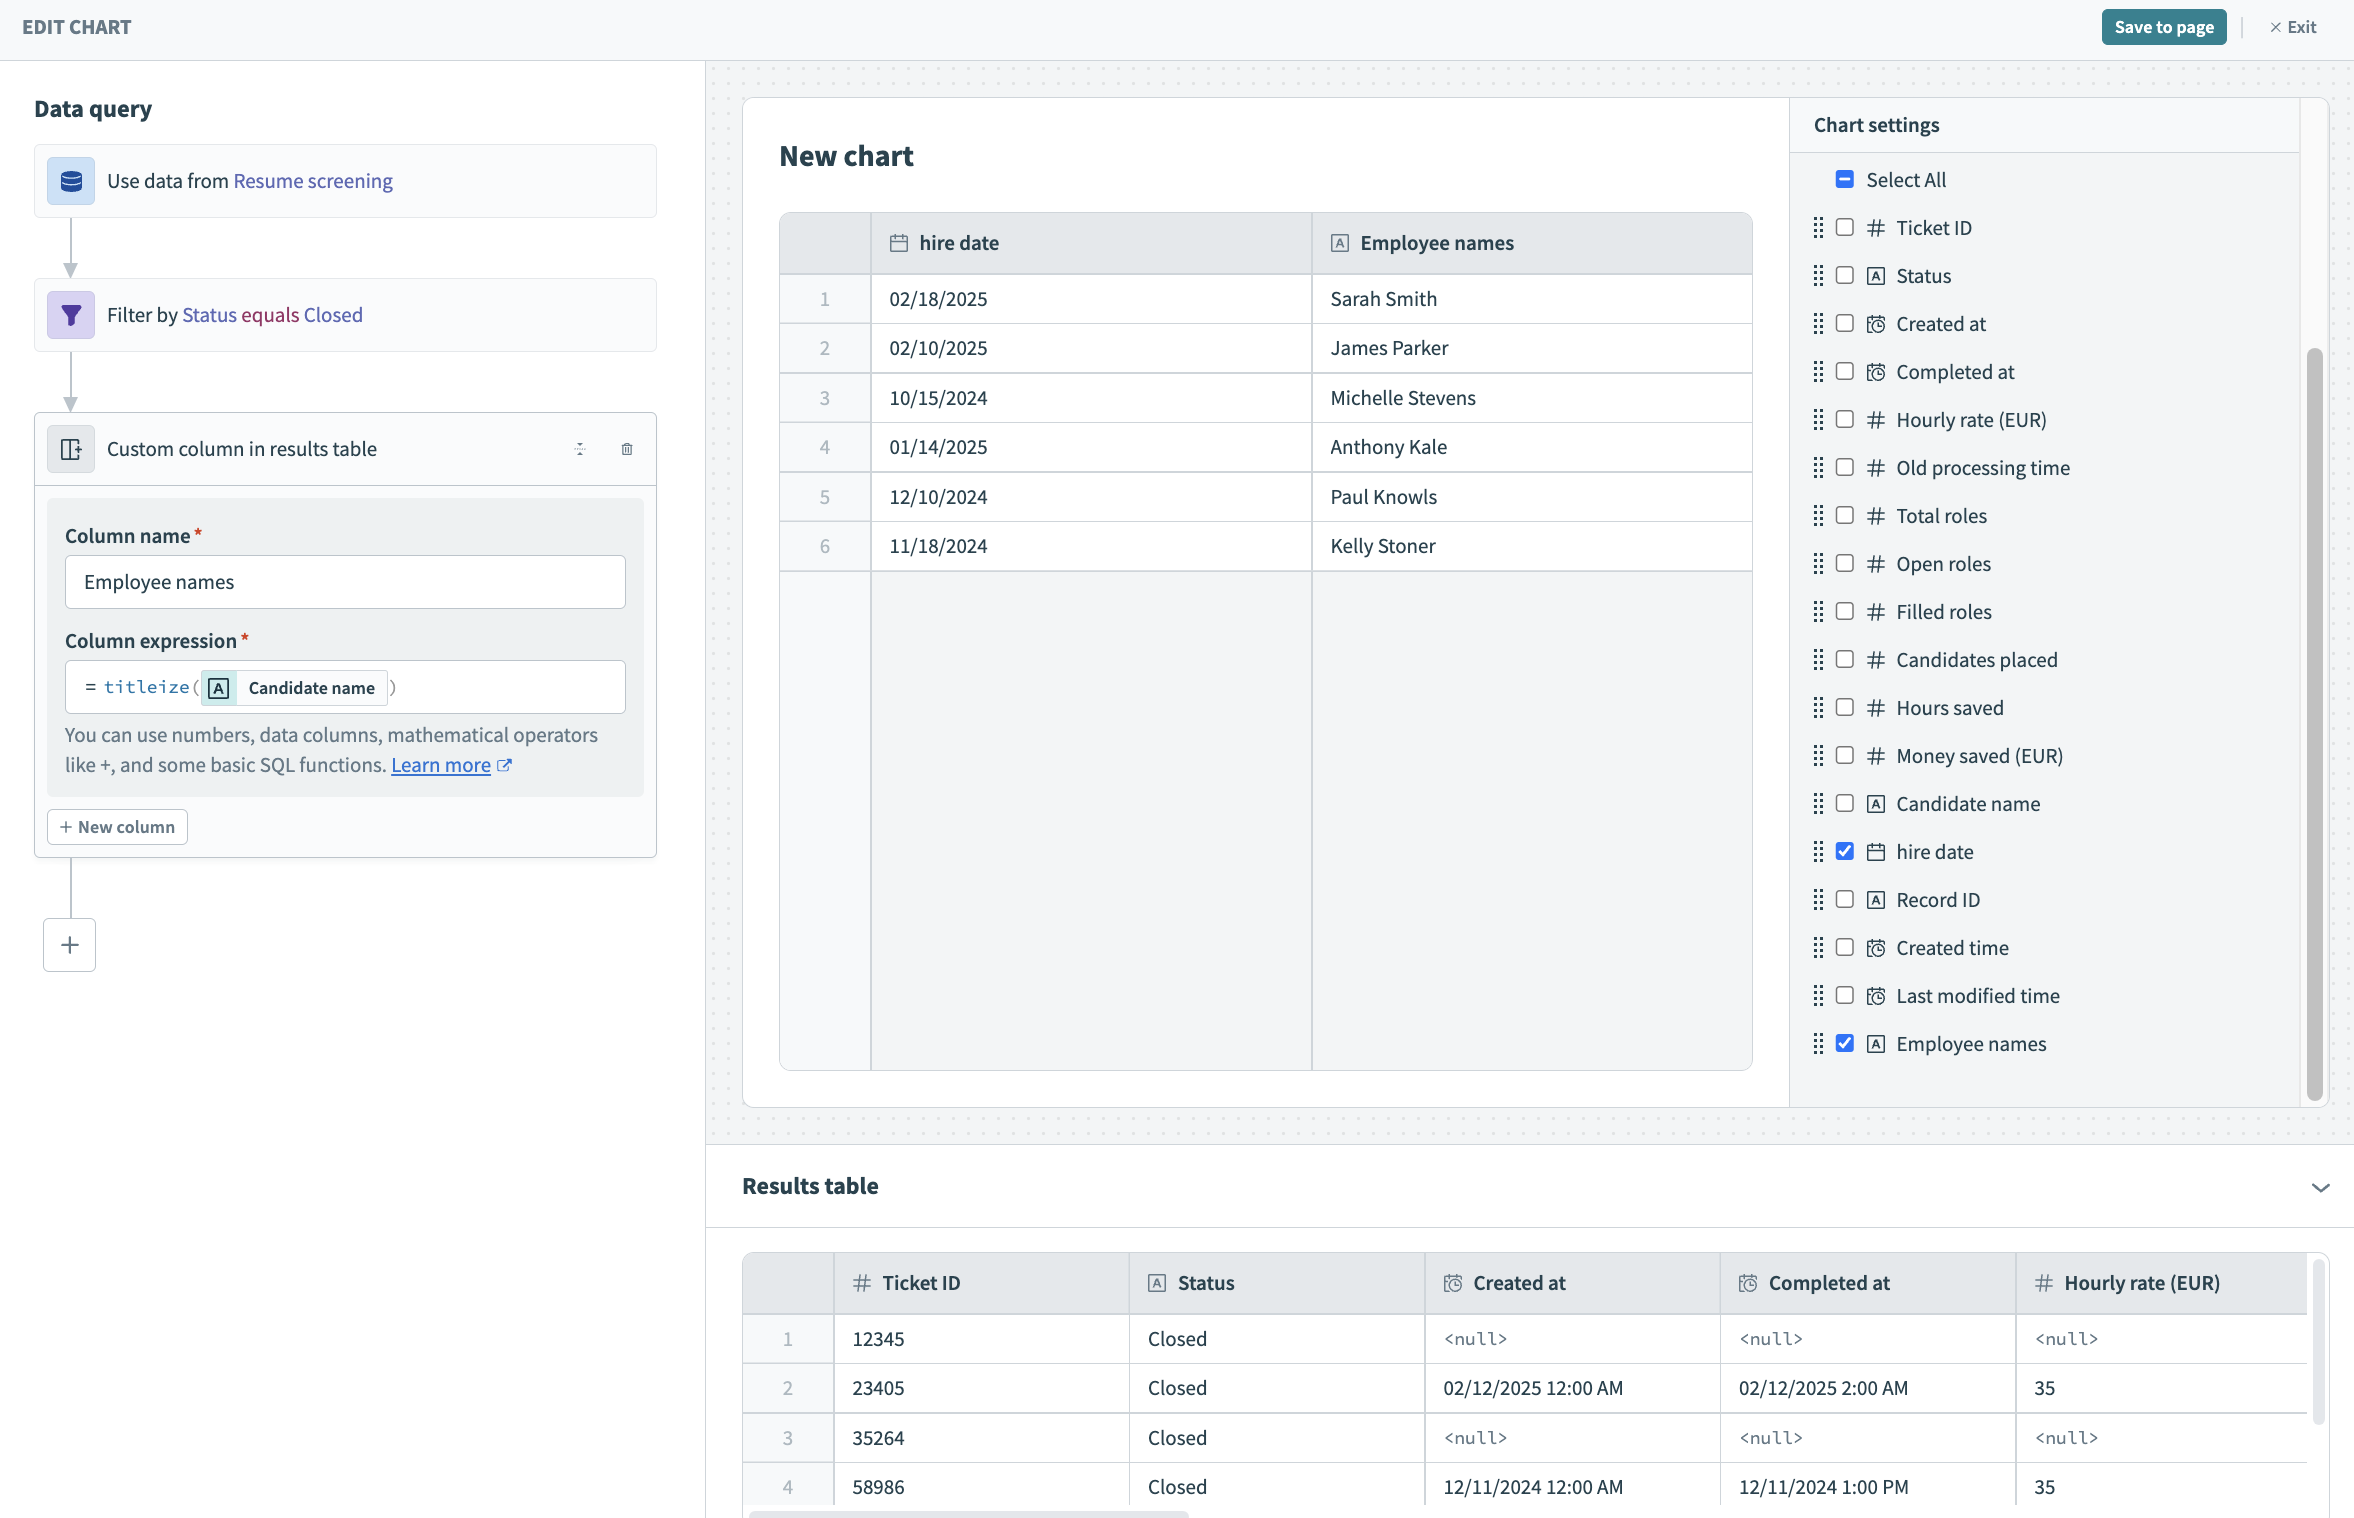The height and width of the screenshot is (1518, 2354).
Task: Click the funnel filter step icon
Action: 71,315
